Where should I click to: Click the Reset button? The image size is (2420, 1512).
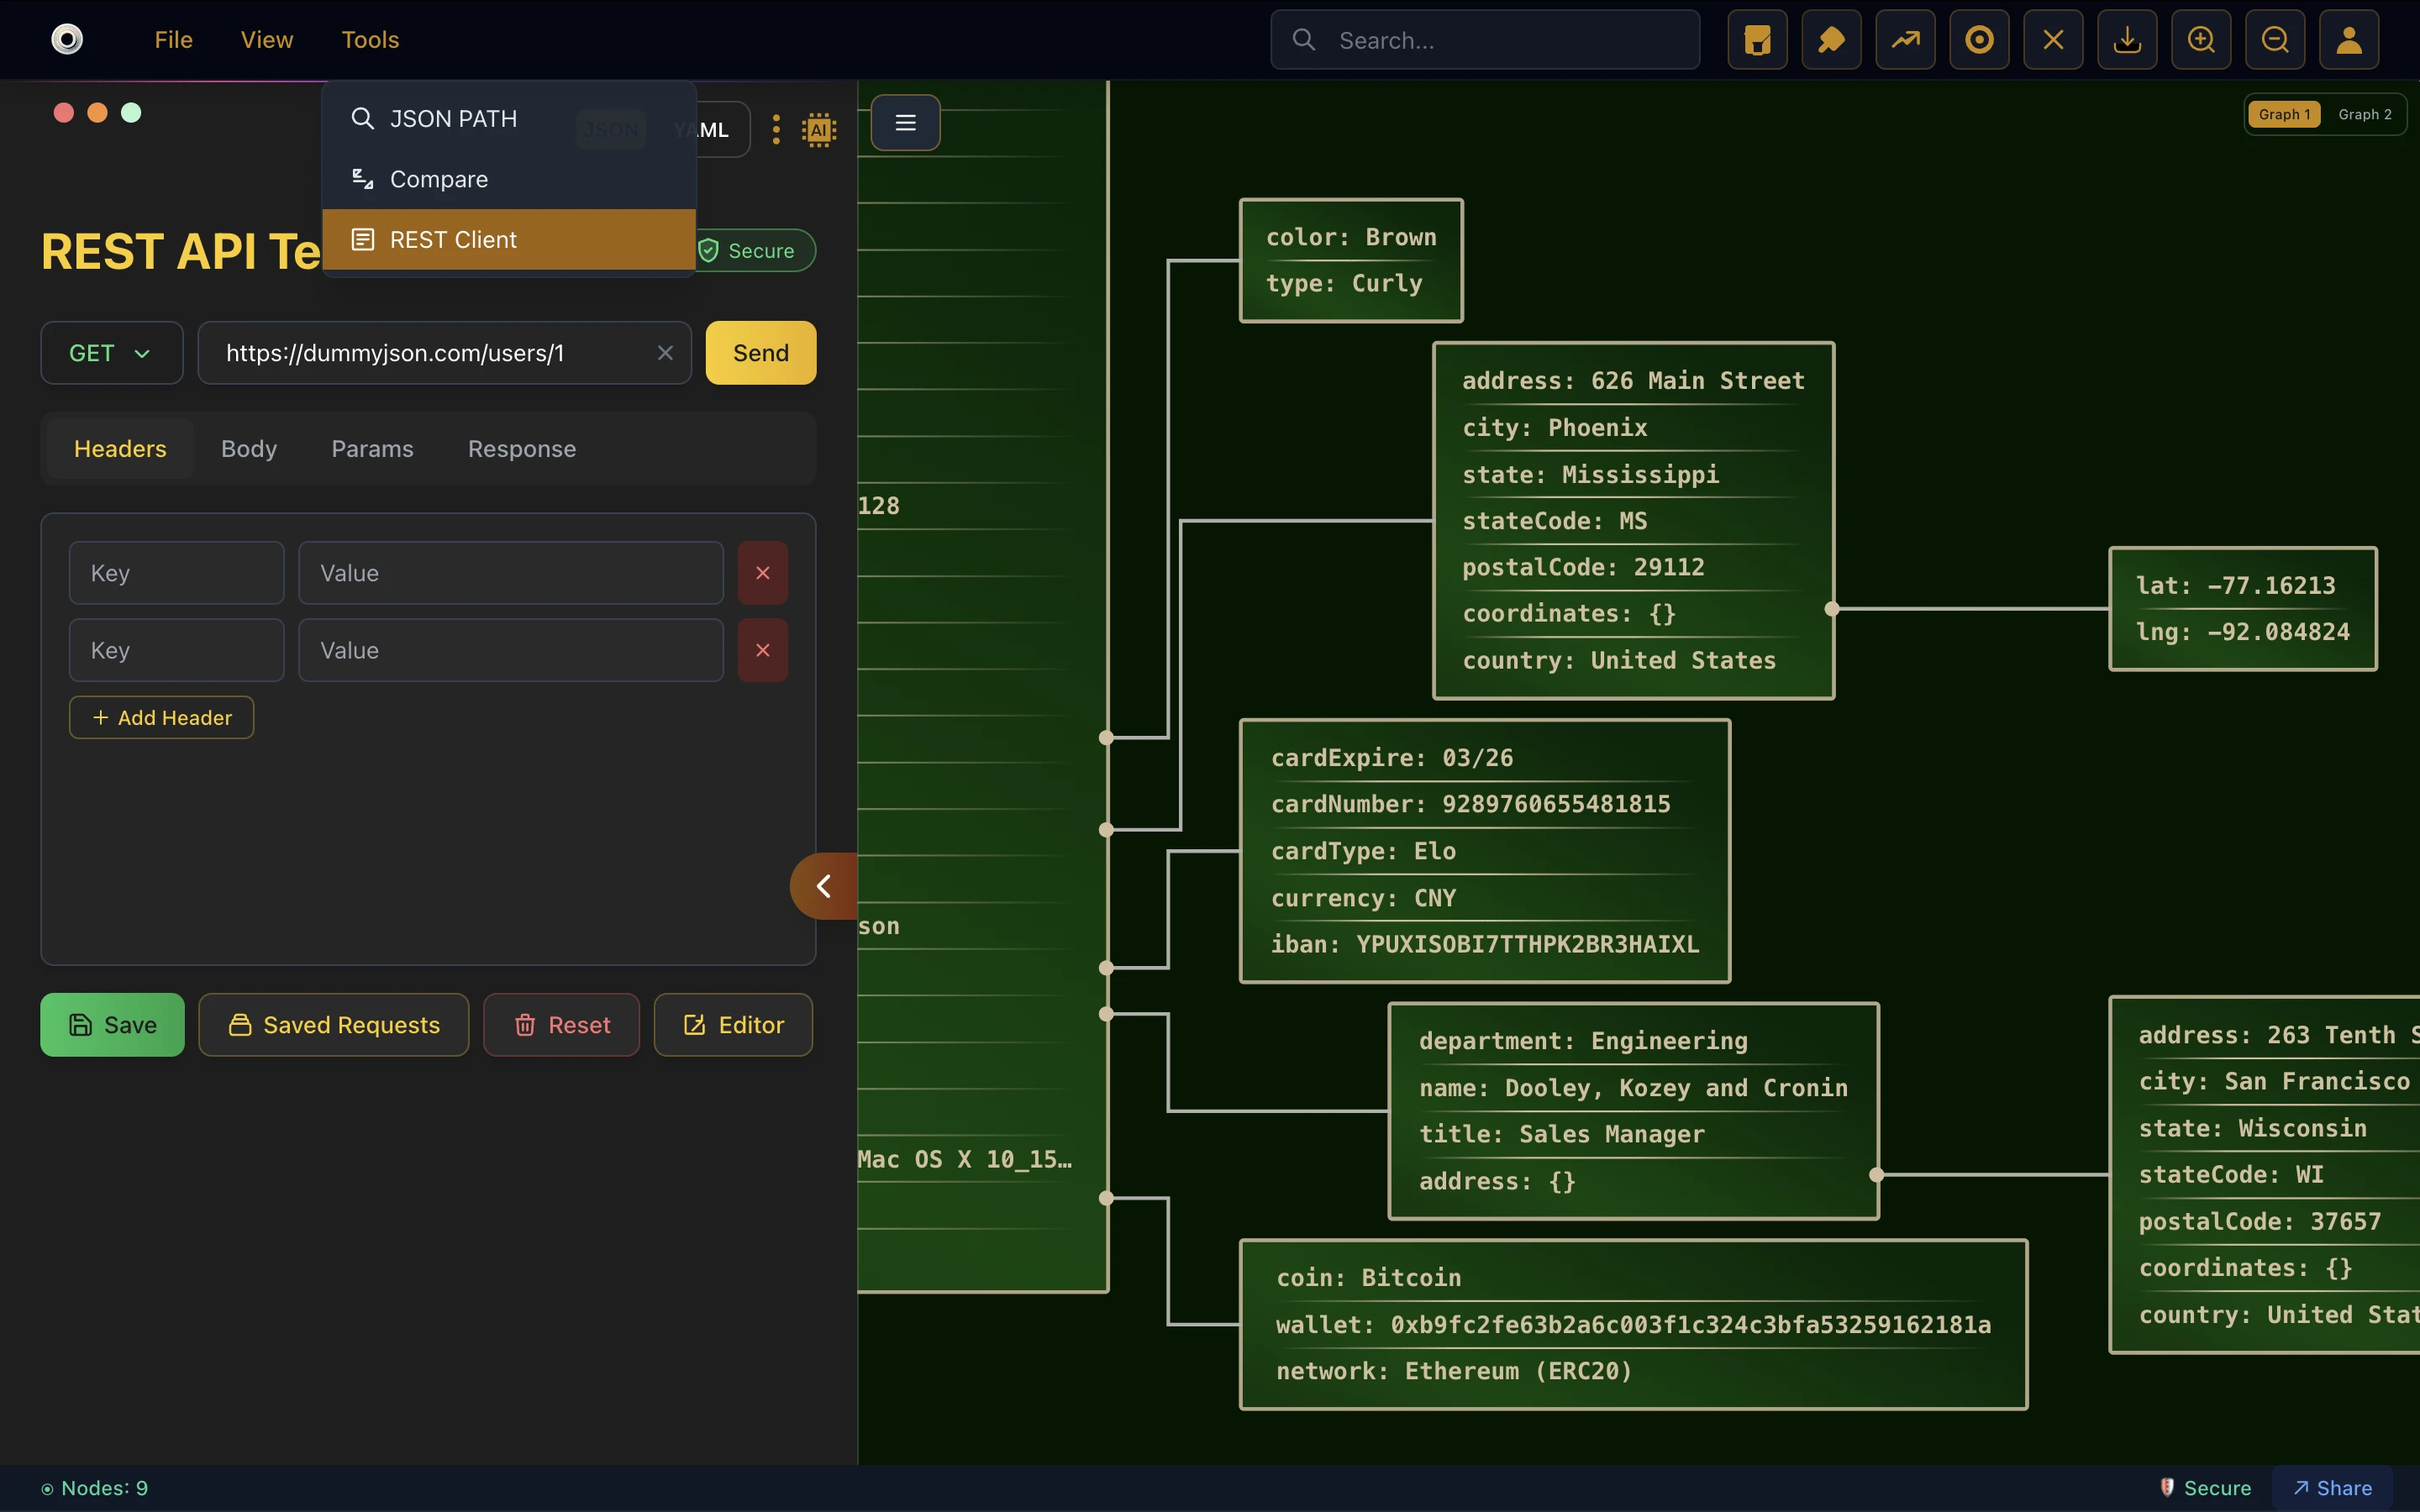click(x=562, y=1025)
